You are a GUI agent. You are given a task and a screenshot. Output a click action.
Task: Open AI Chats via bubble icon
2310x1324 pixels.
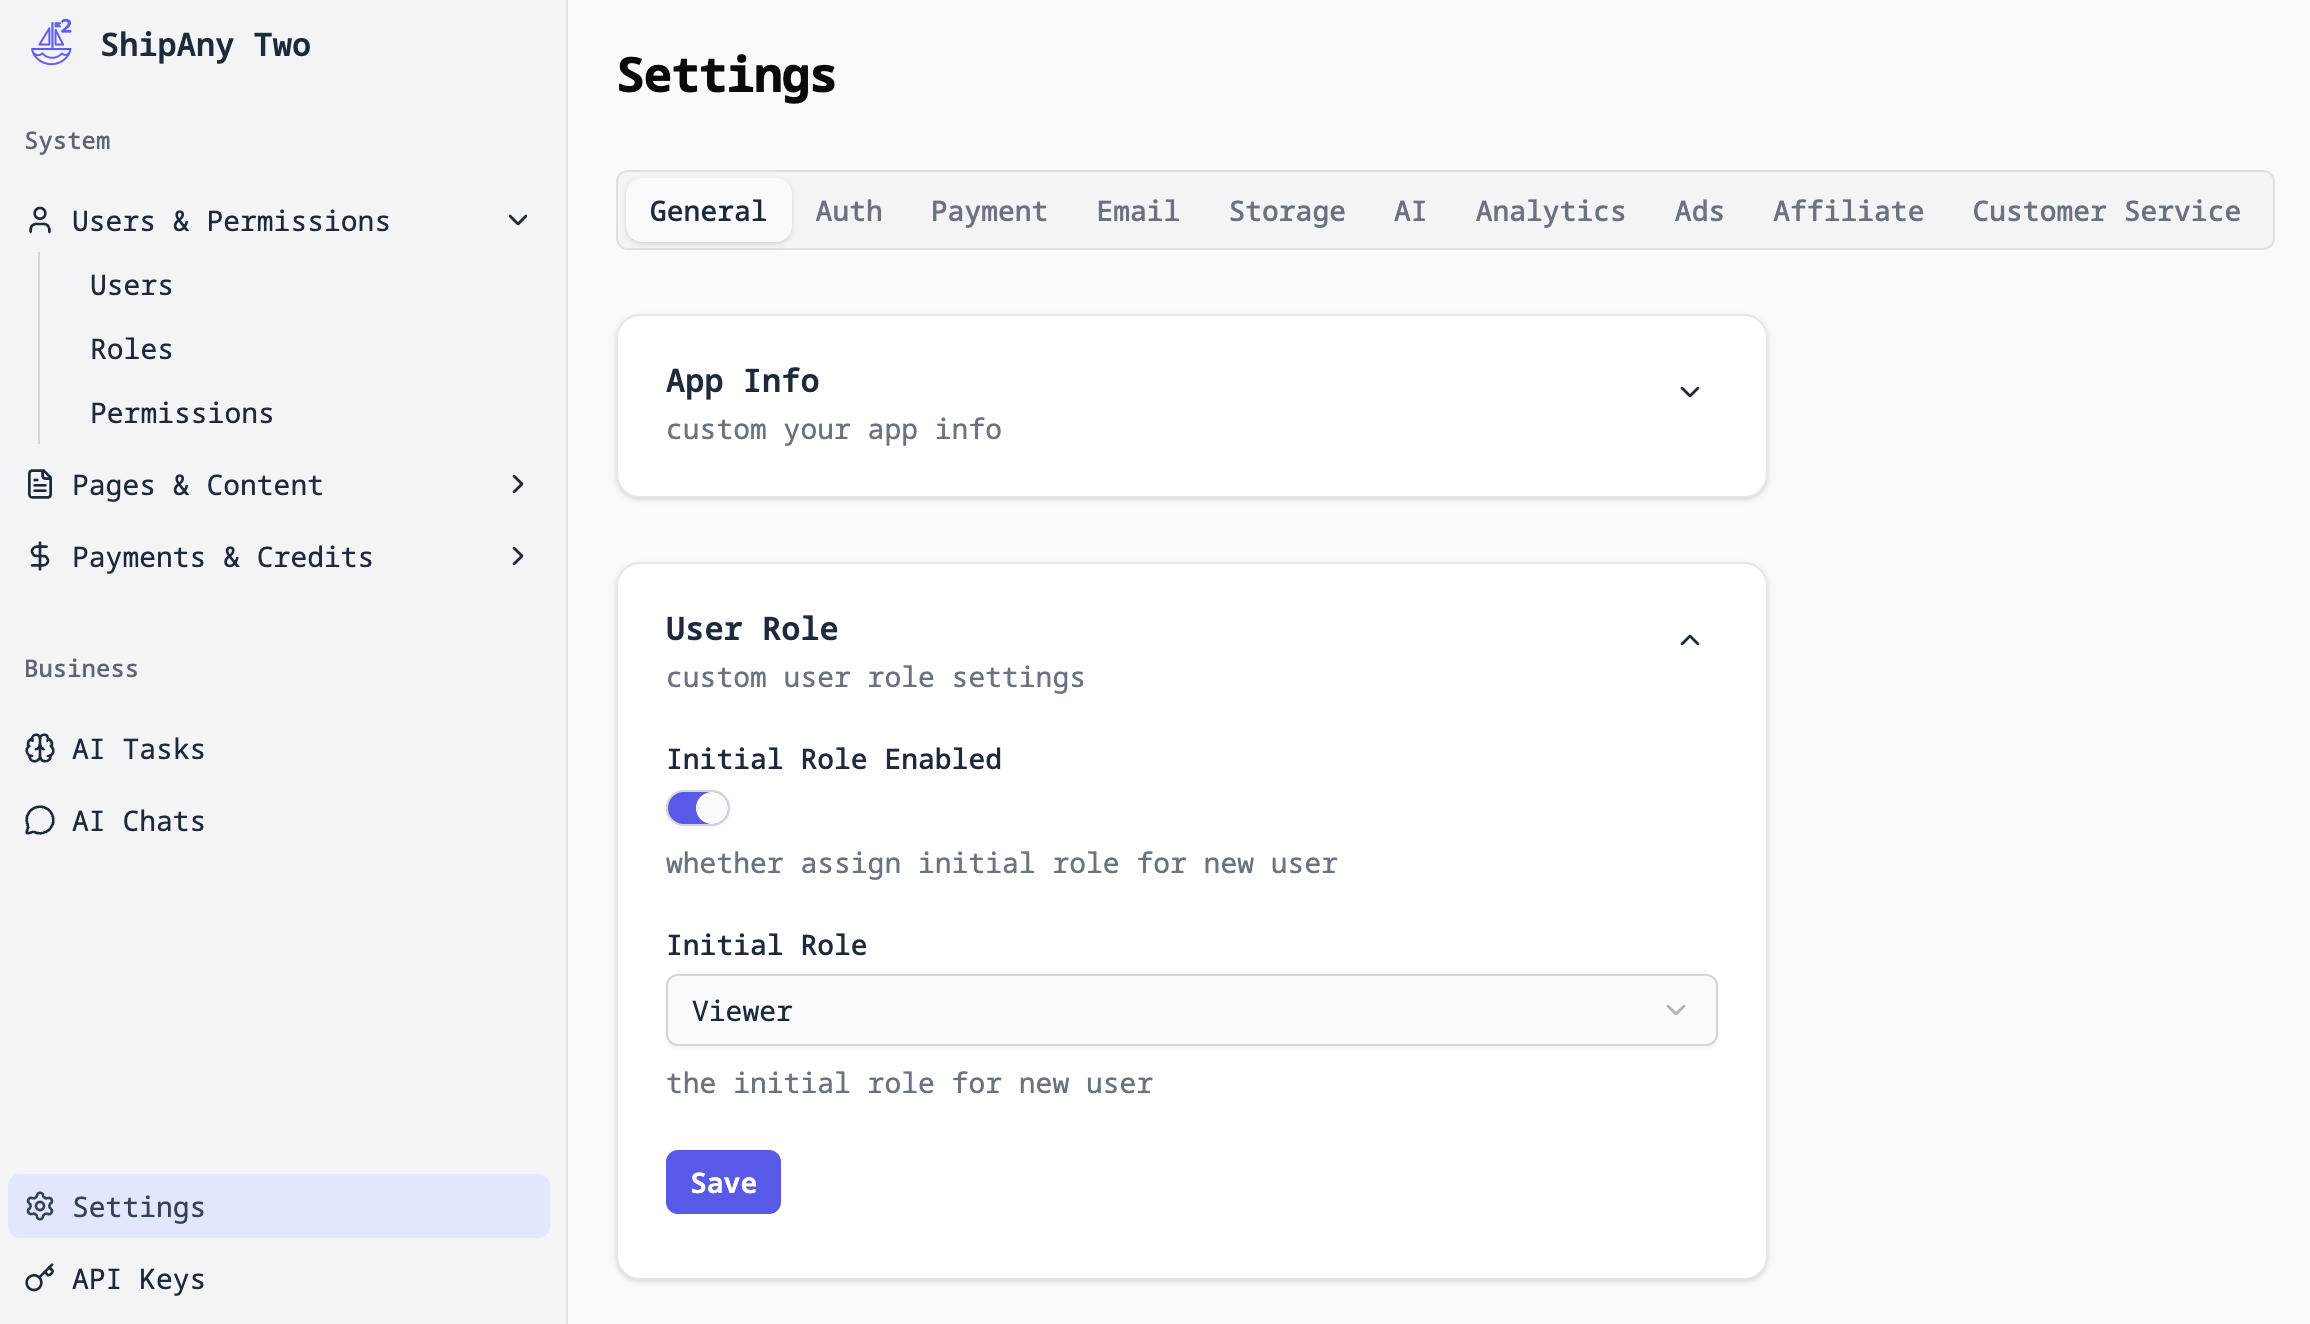pyautogui.click(x=40, y=820)
